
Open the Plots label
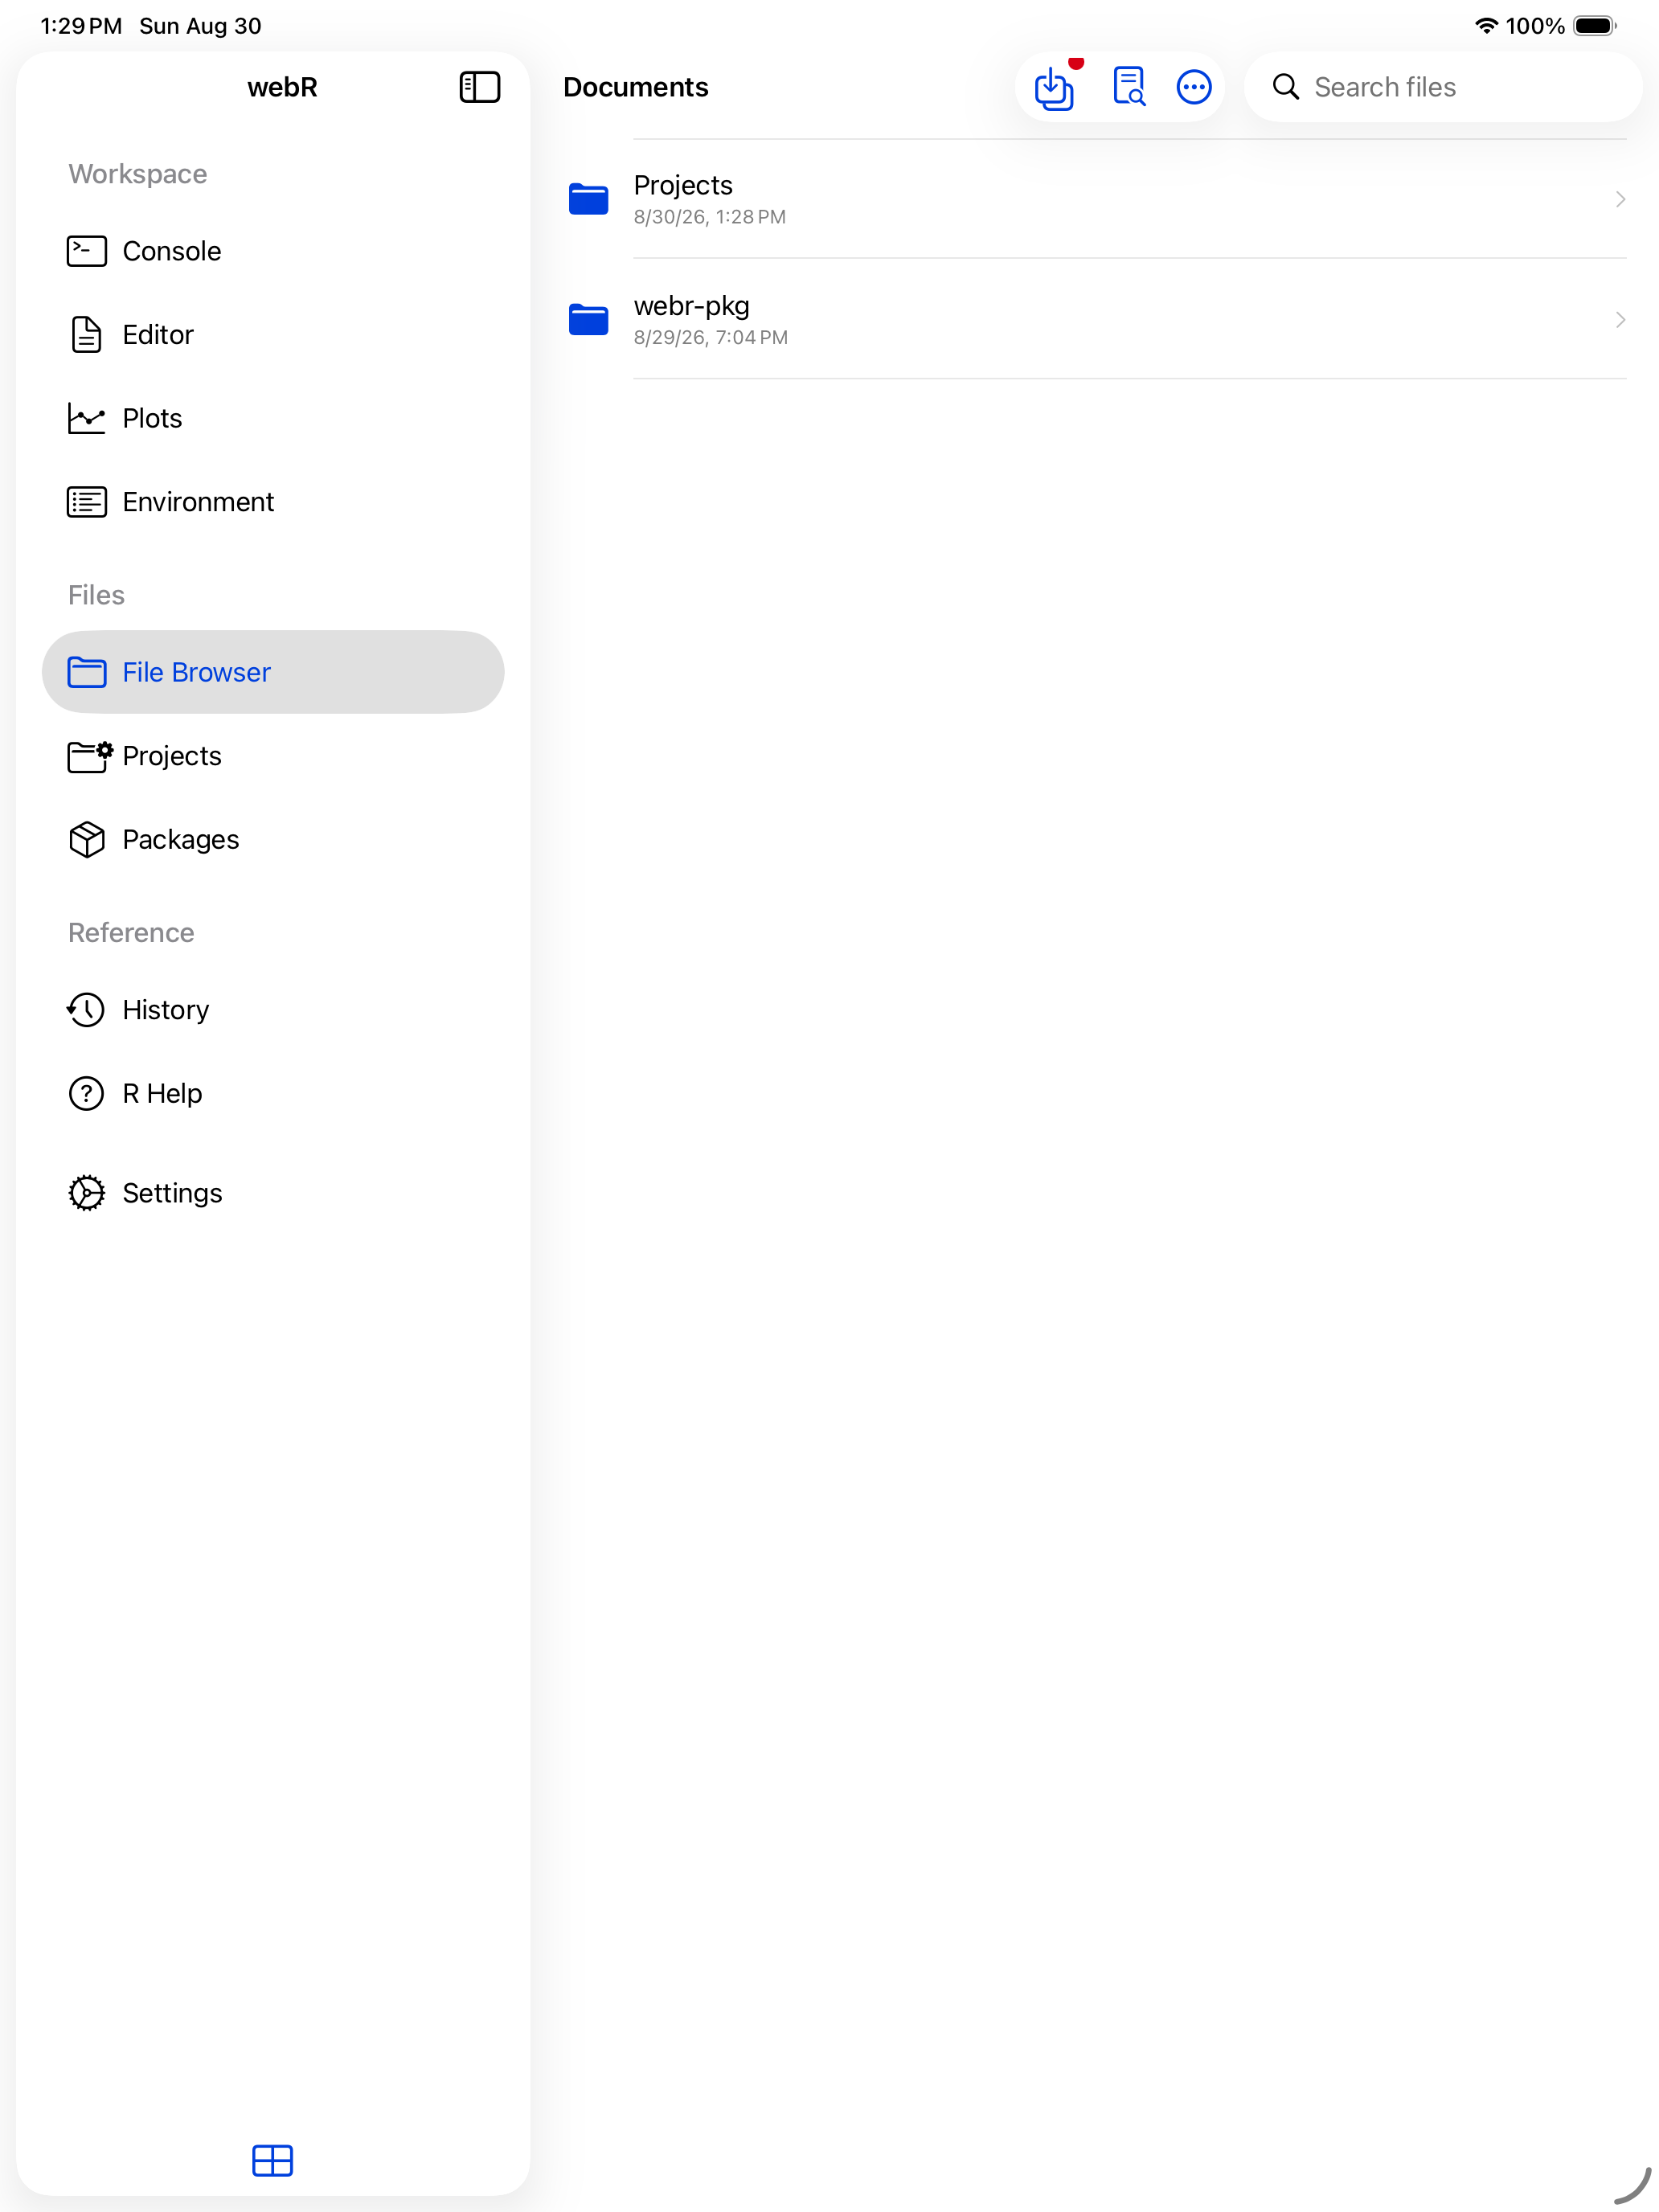[x=152, y=418]
